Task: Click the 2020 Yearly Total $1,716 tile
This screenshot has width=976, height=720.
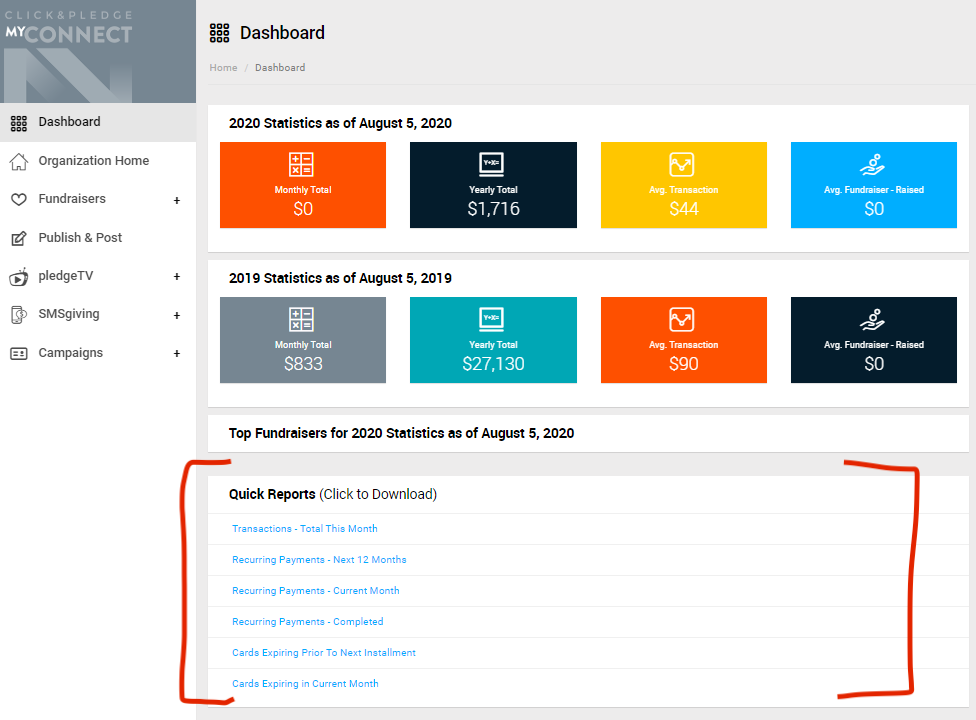Action: tap(493, 185)
